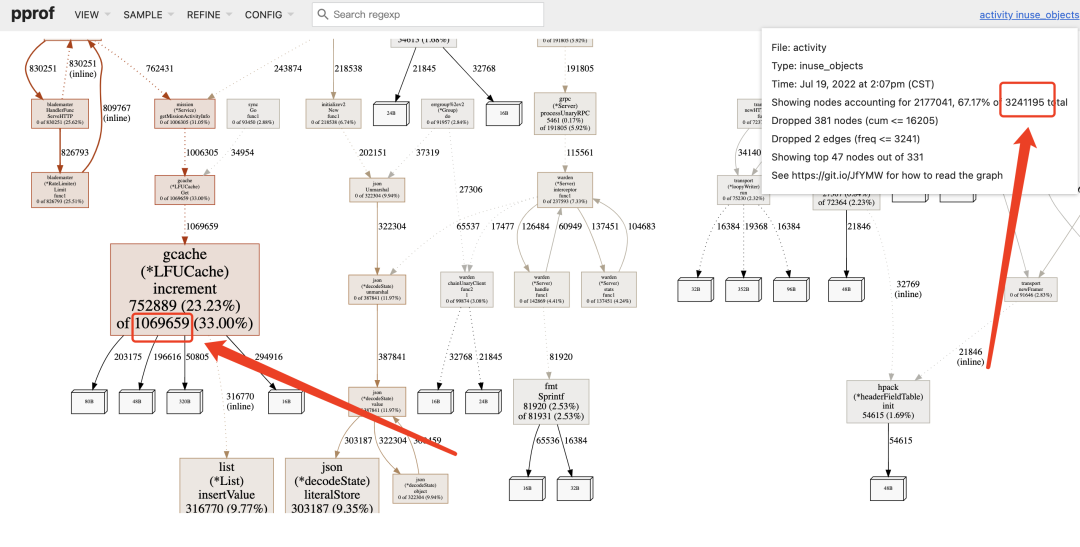Select the json literalStore node
The height and width of the screenshot is (547, 1080).
(x=331, y=486)
